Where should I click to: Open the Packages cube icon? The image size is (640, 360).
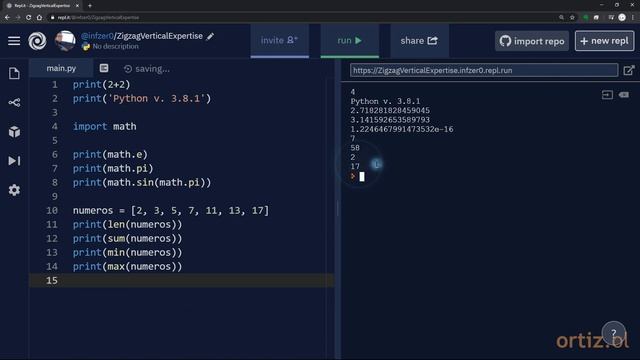14,131
